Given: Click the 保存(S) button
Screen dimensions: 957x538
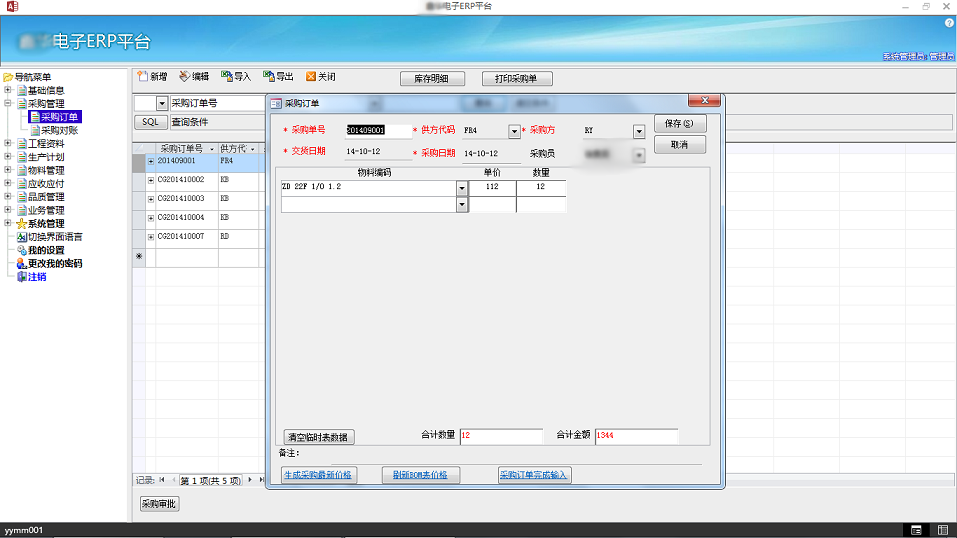Looking at the screenshot, I should 680,123.
